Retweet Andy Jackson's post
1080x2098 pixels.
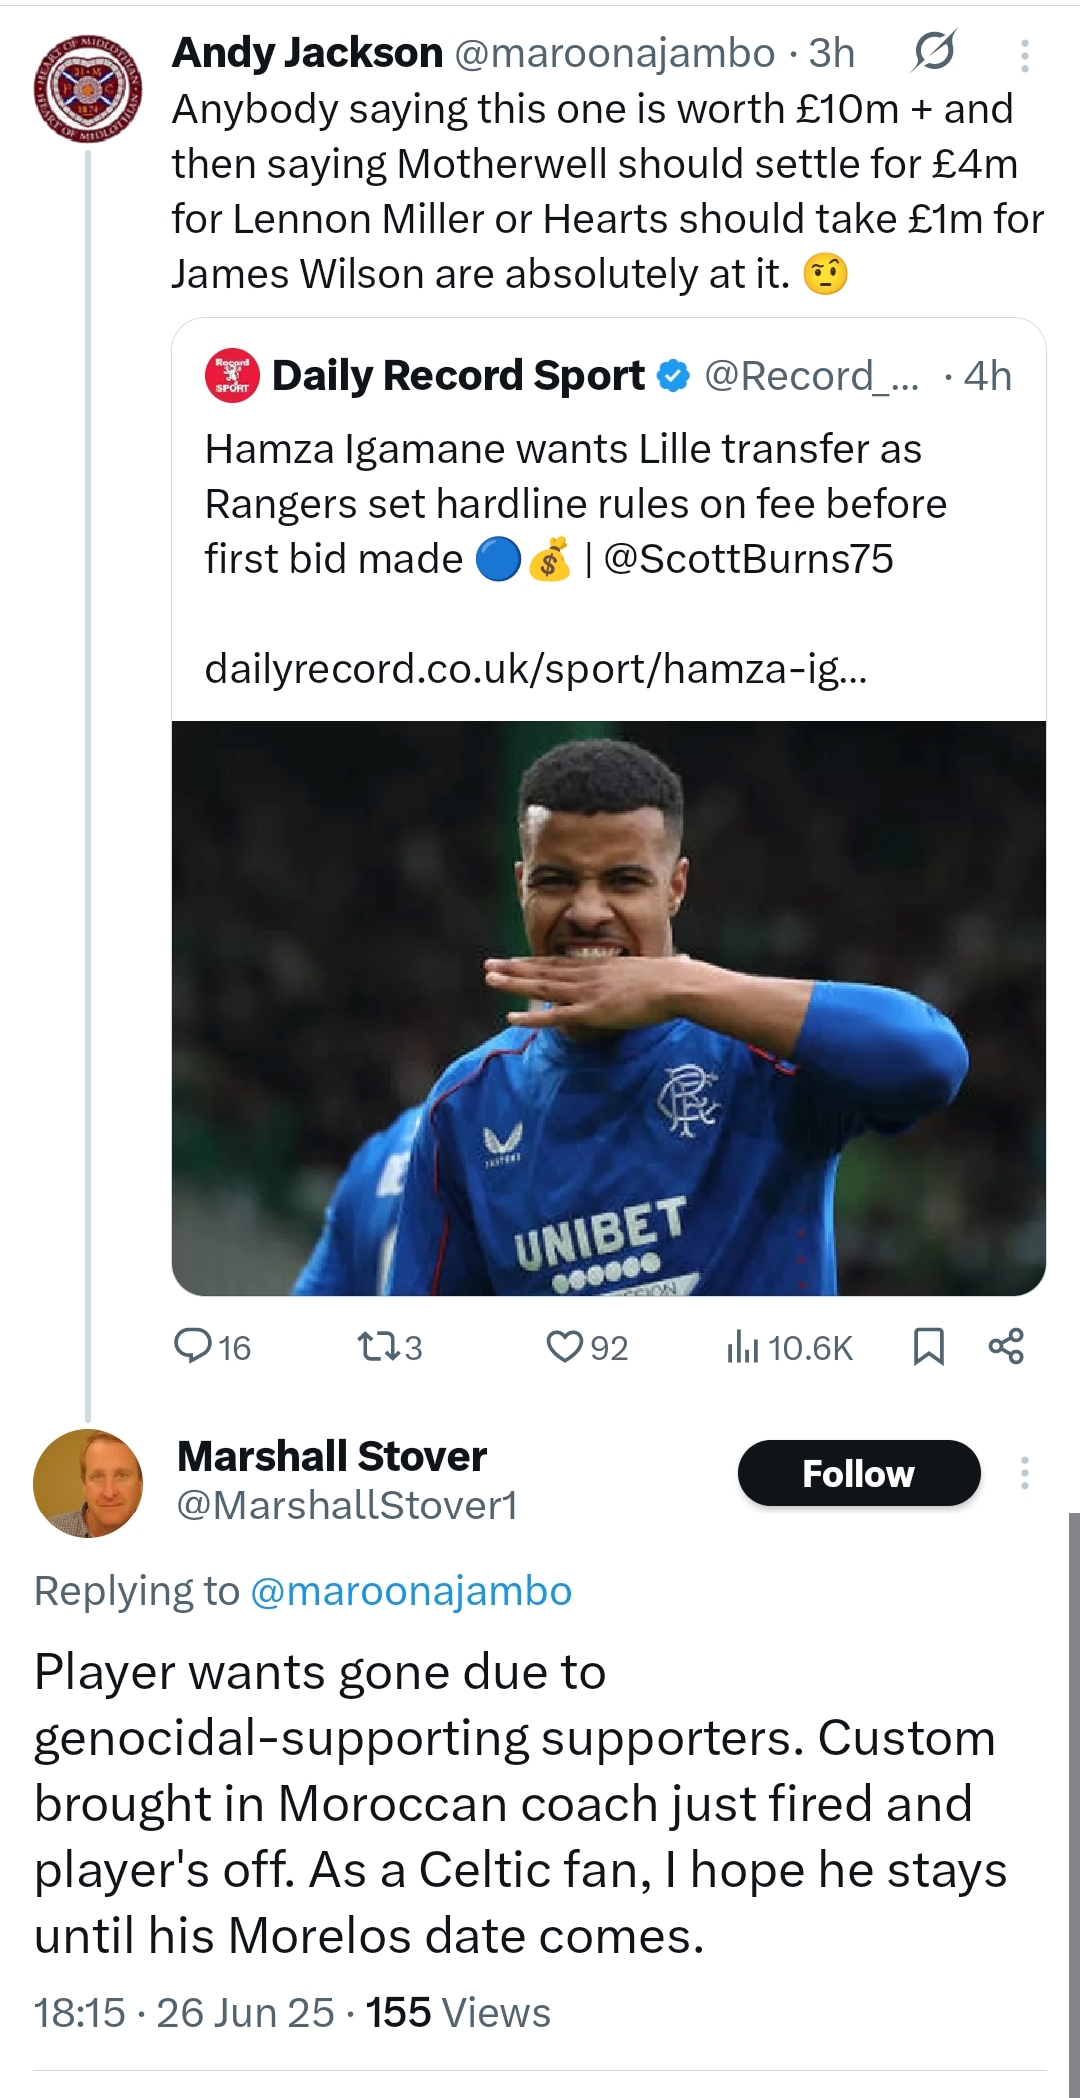[x=390, y=1347]
